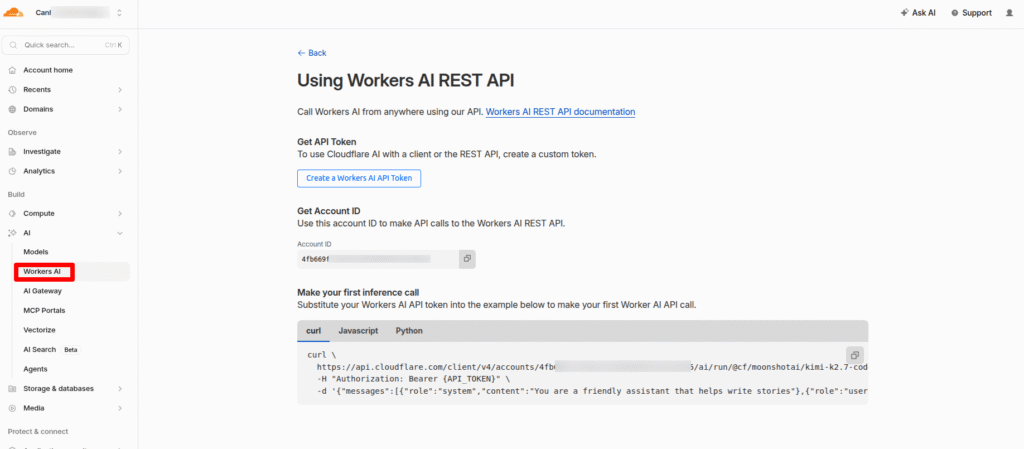The image size is (1024, 449).
Task: Click the Analytics chart icon
Action: (x=12, y=171)
